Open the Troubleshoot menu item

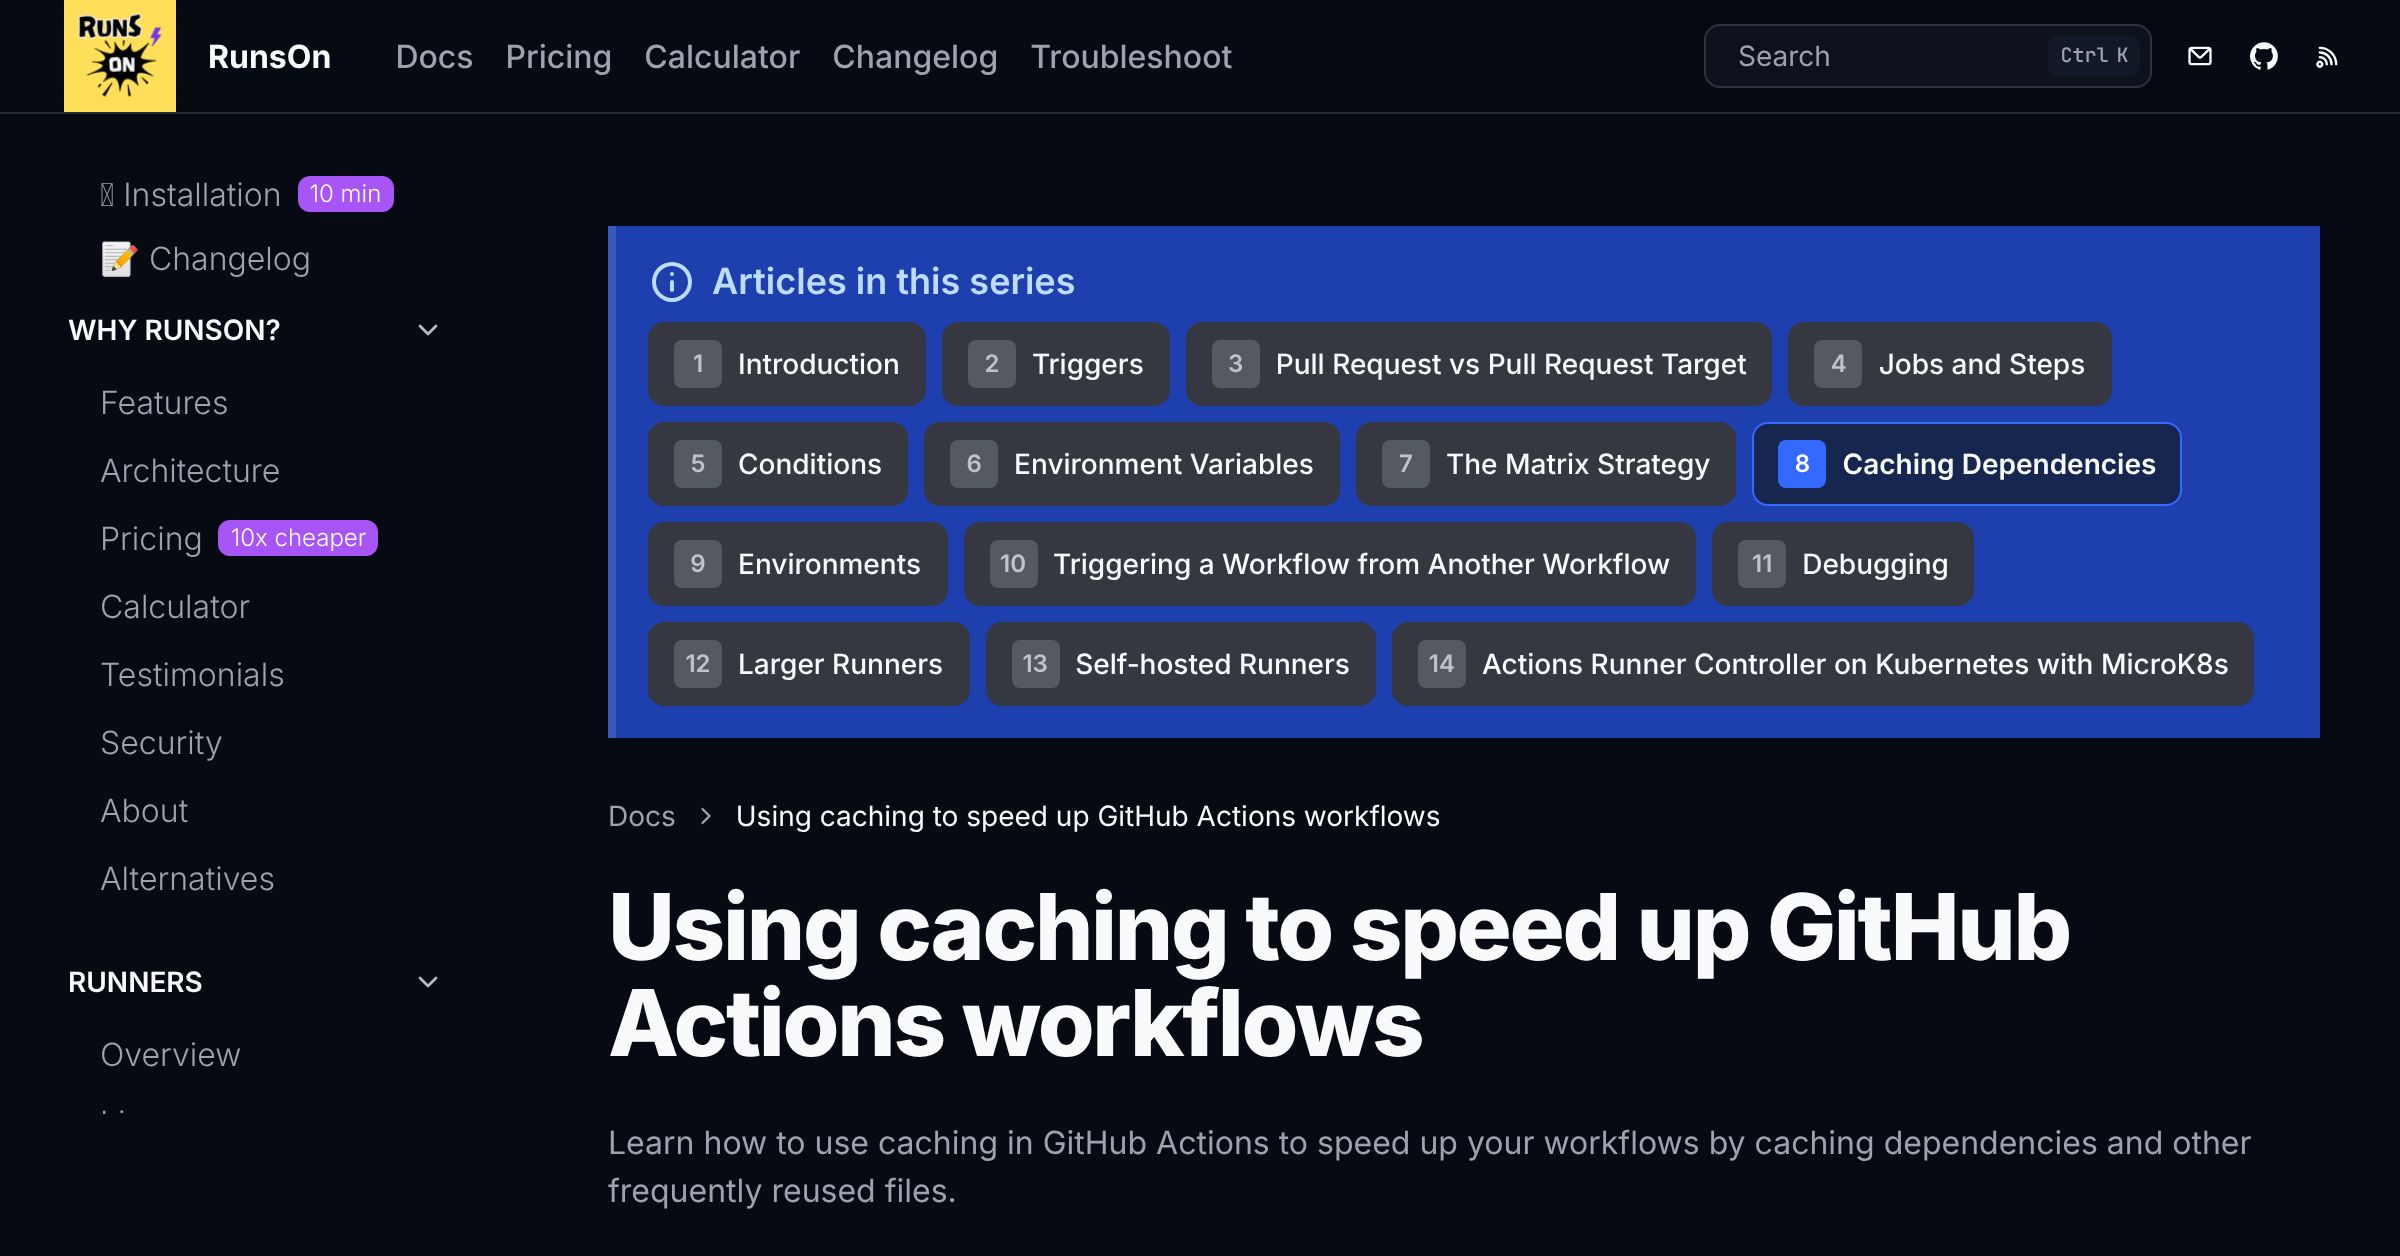coord(1131,57)
